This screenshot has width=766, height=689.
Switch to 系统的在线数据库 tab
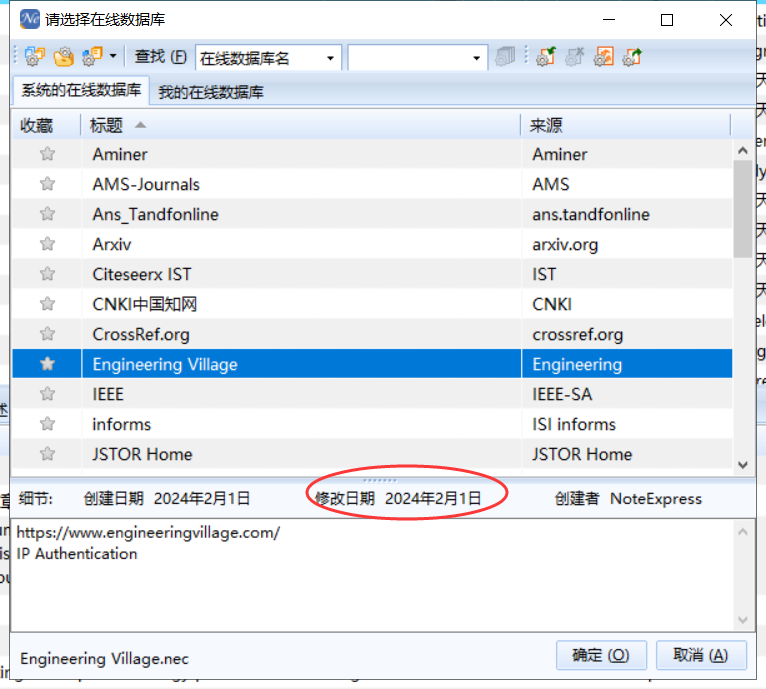click(x=81, y=90)
